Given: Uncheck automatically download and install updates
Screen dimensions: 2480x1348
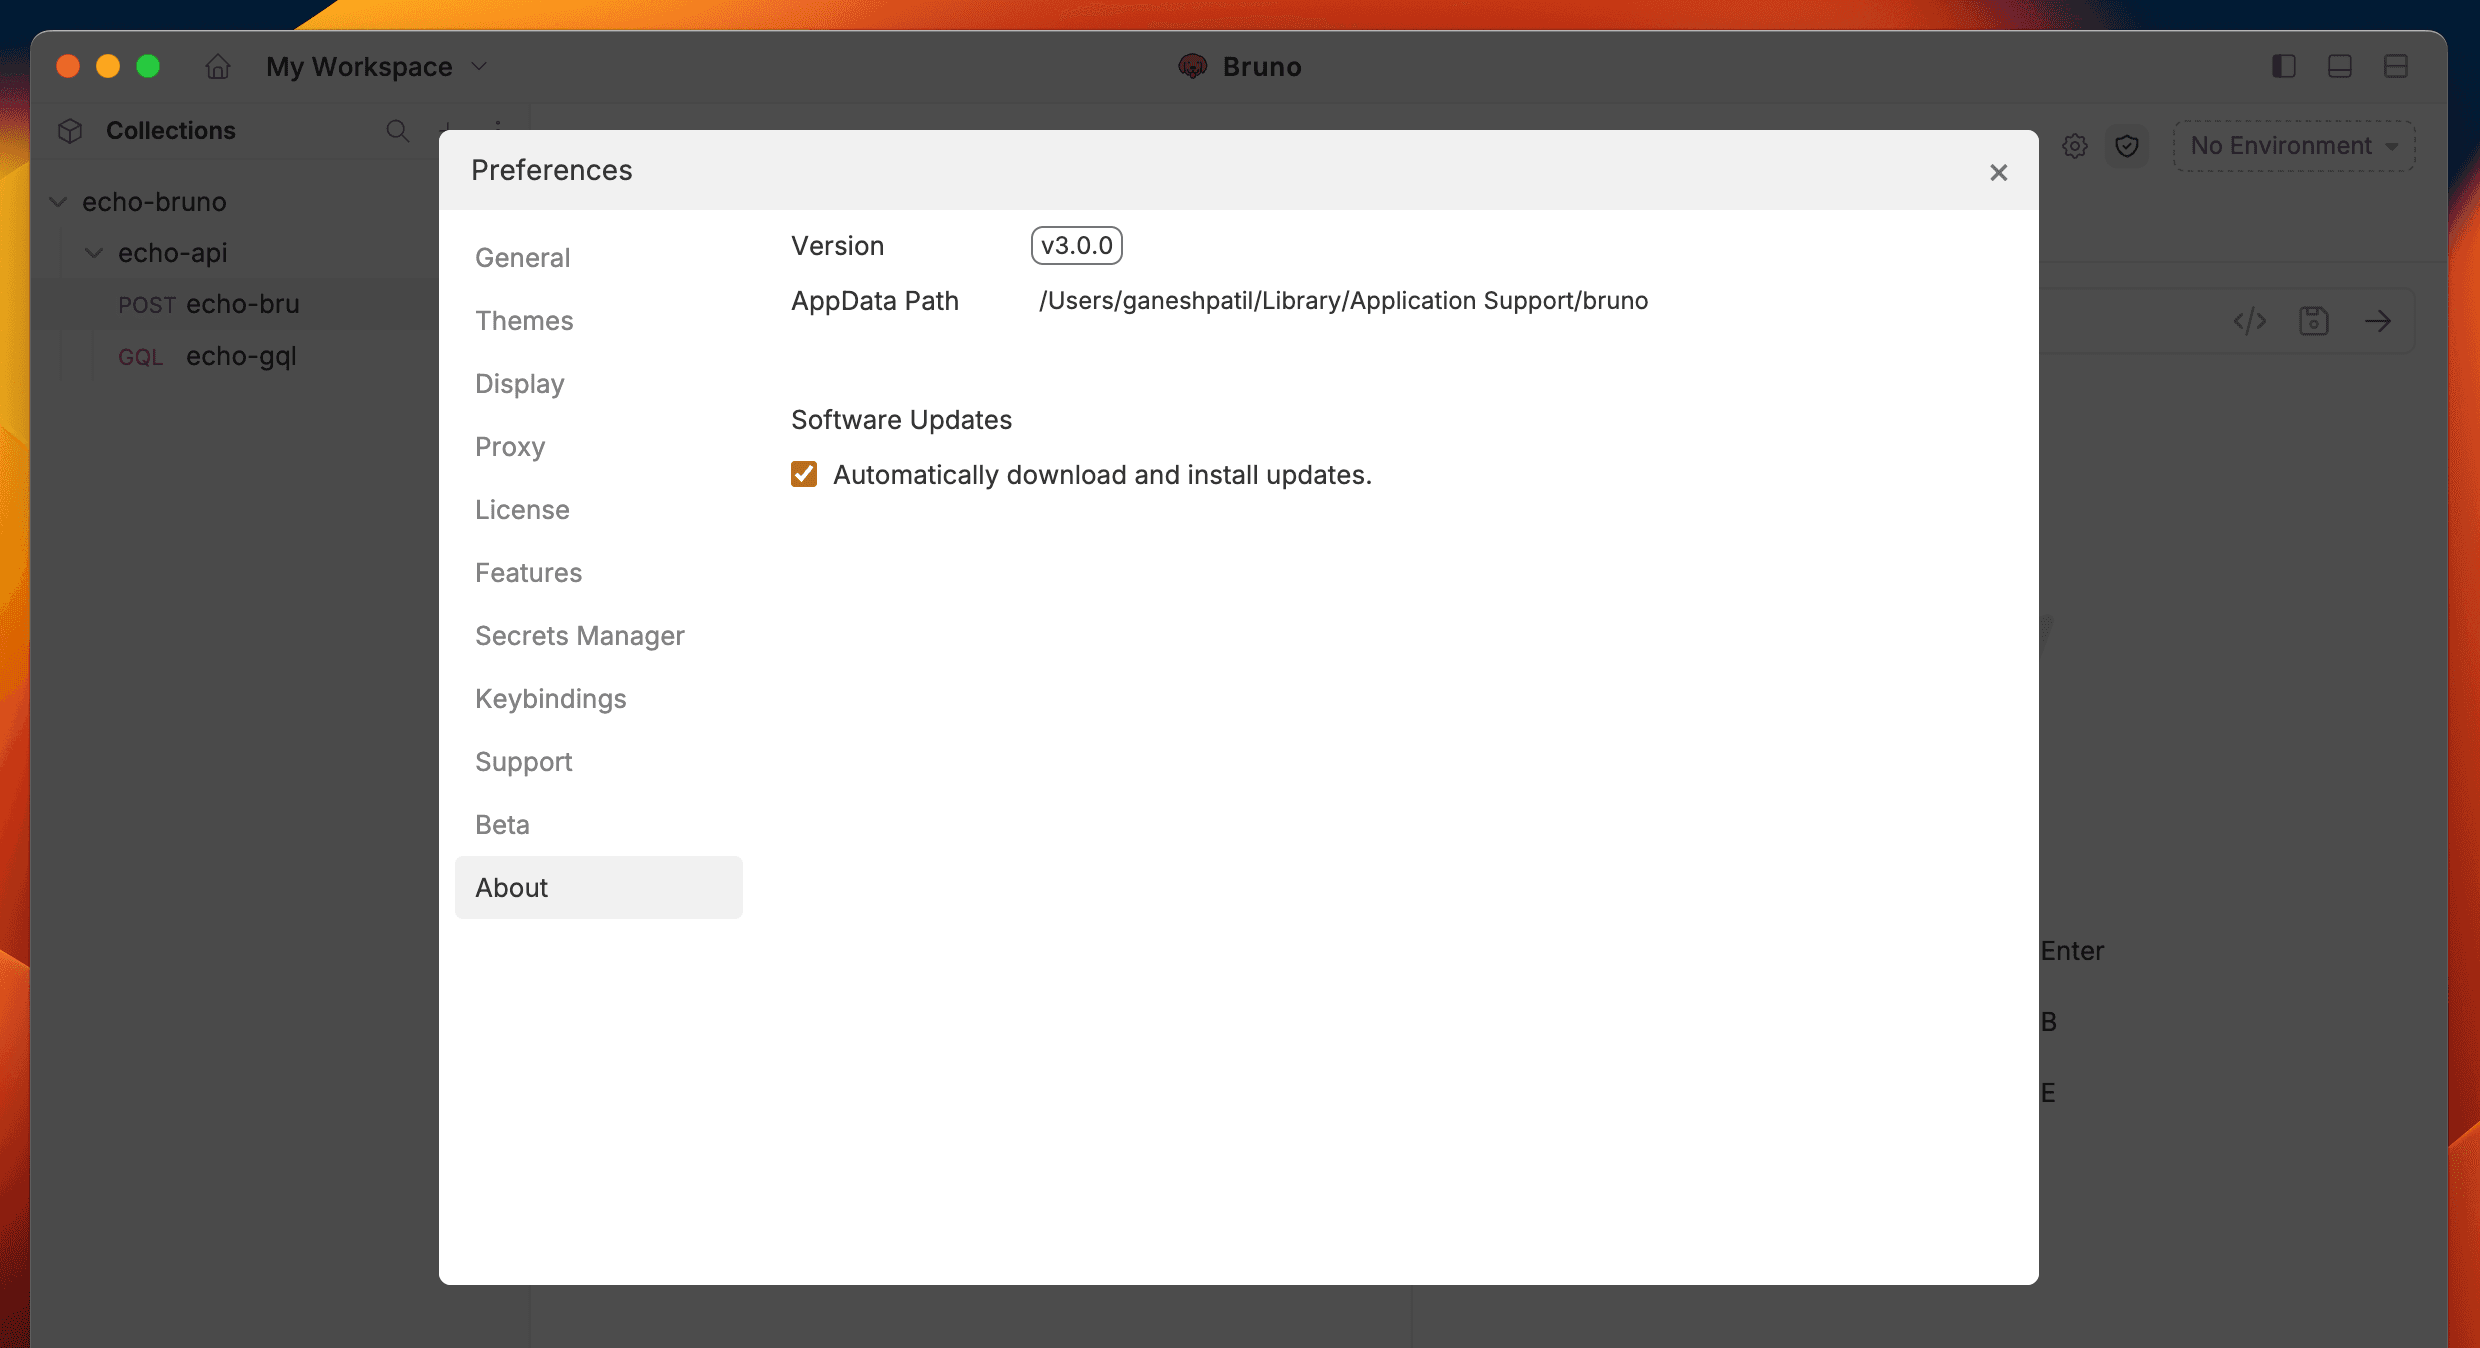Looking at the screenshot, I should point(804,474).
